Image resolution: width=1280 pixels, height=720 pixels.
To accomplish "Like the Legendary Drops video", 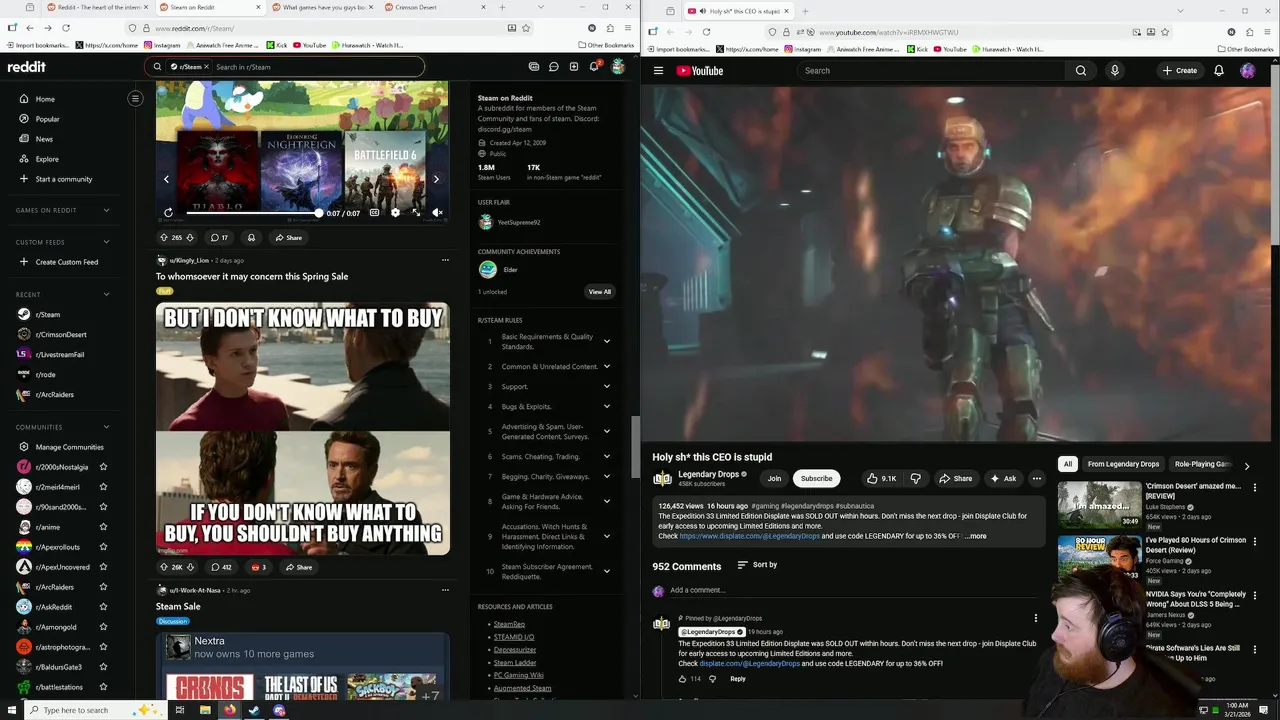I will [x=881, y=478].
